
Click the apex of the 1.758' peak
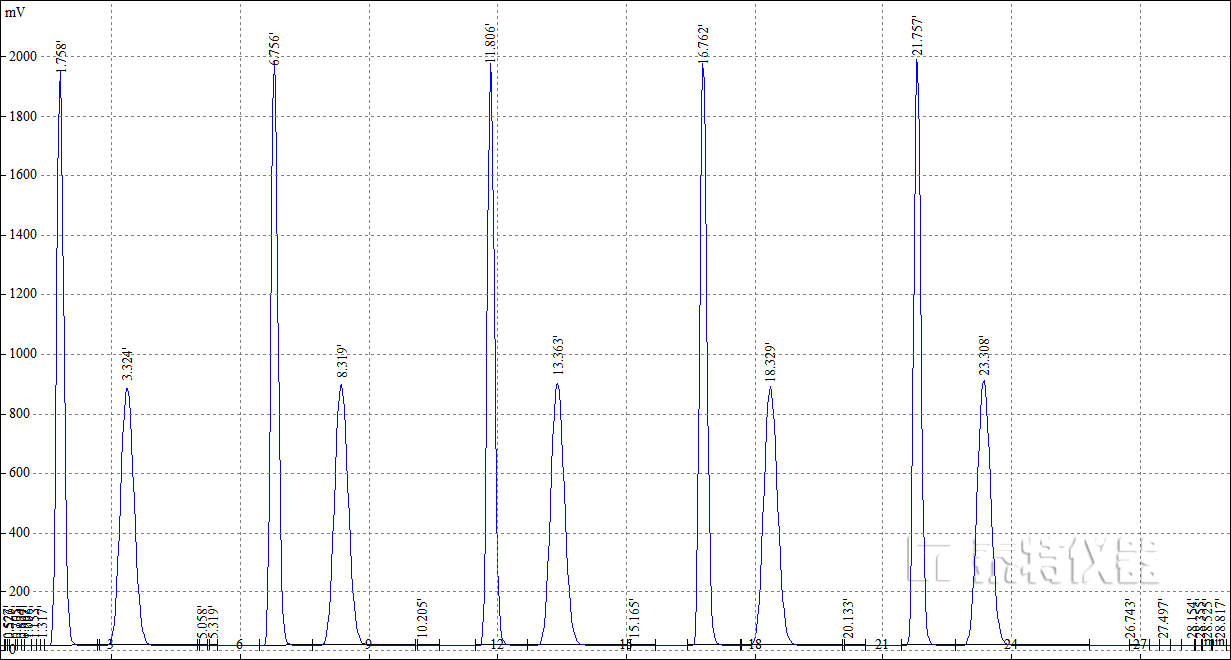(x=60, y=72)
